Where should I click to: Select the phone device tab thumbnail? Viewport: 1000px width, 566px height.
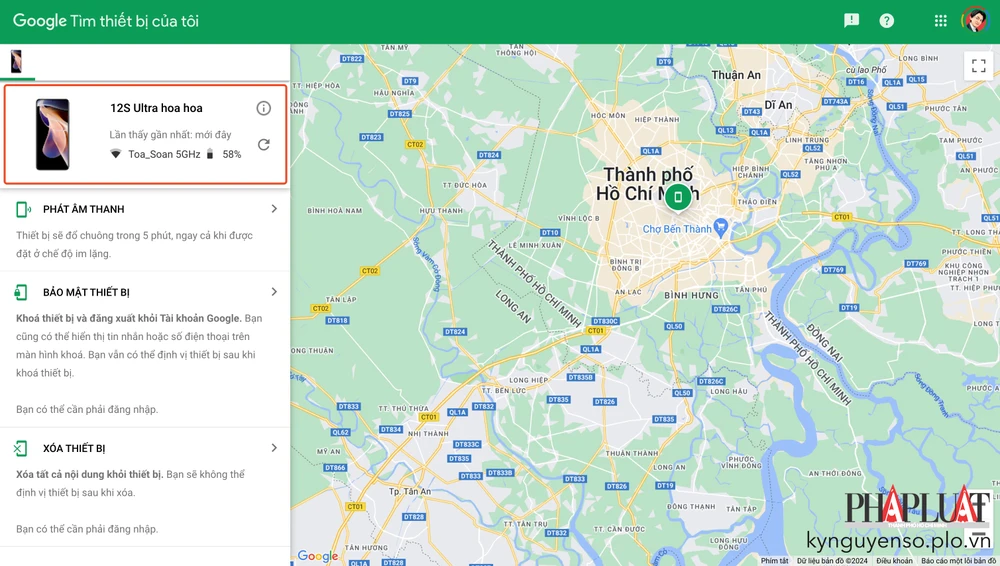click(x=17, y=62)
